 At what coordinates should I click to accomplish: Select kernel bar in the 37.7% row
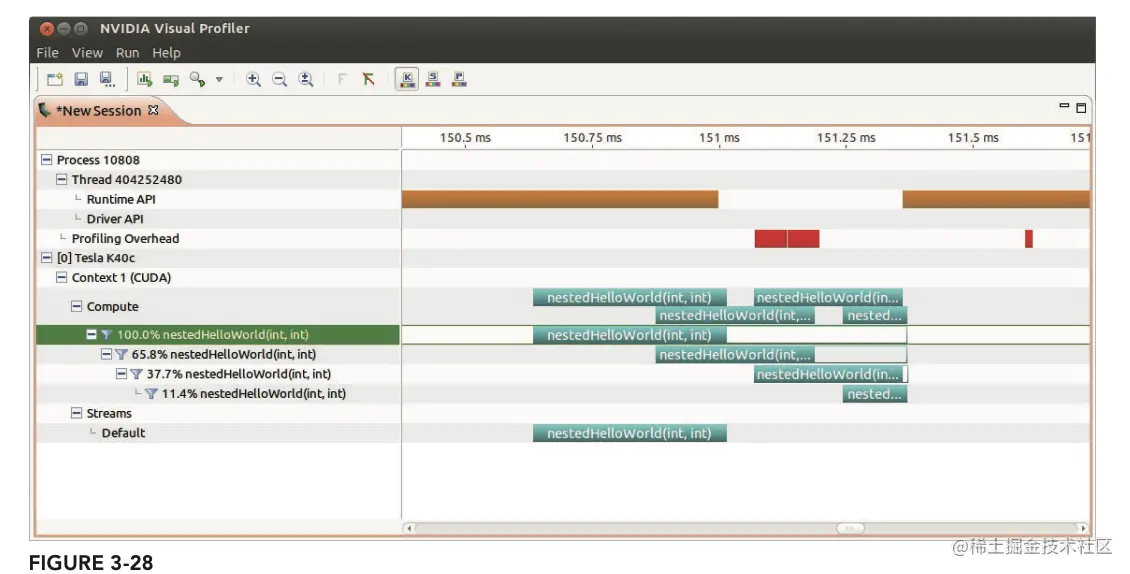pyautogui.click(x=829, y=374)
